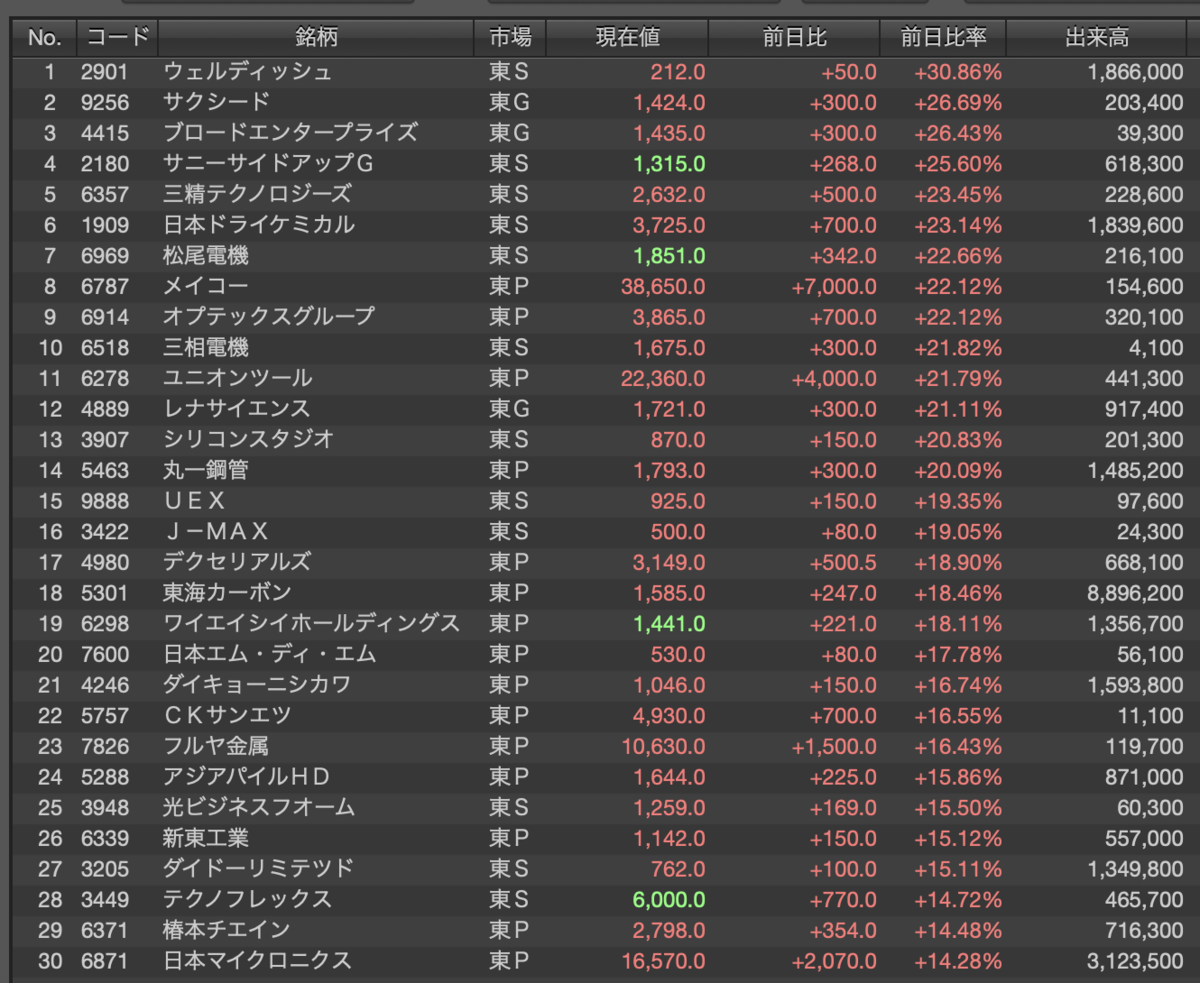Select 東海カーボン in the ranking
1200x983 pixels.
(227, 592)
